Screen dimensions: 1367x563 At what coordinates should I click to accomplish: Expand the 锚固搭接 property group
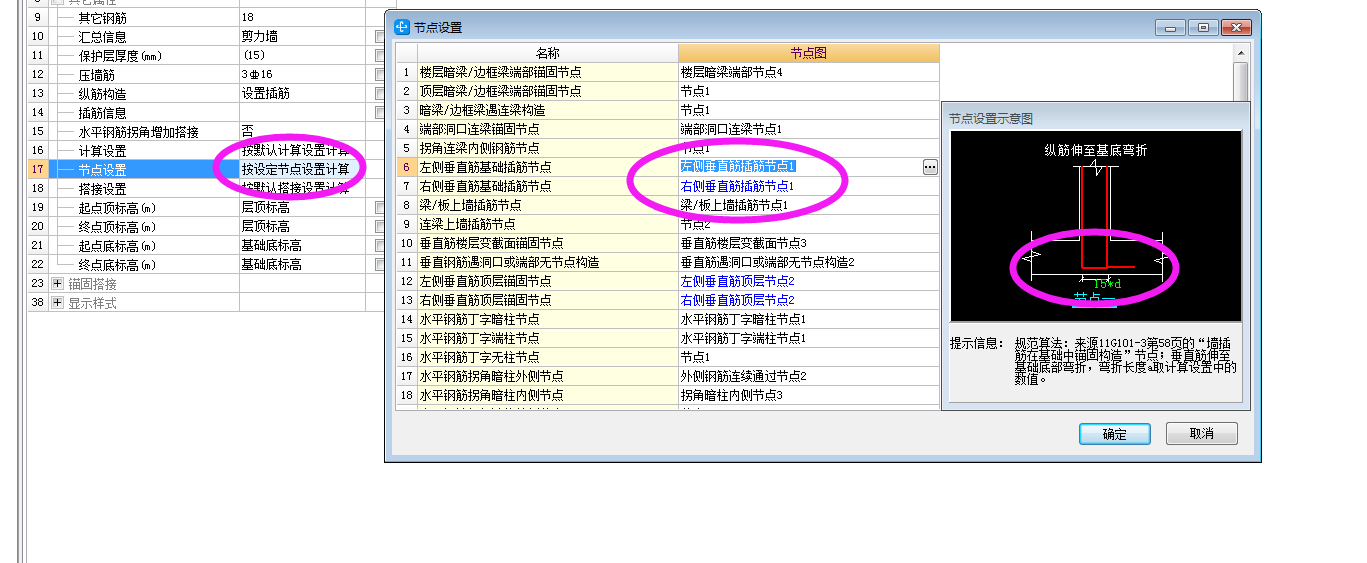57,284
